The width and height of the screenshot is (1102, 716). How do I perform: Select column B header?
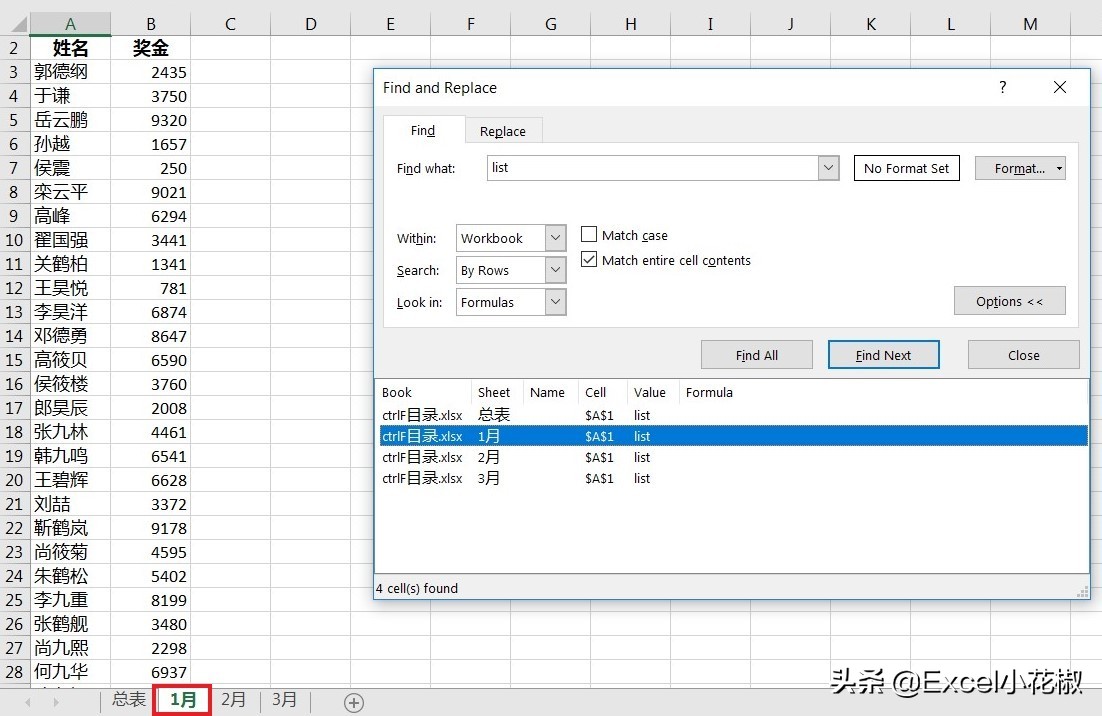pyautogui.click(x=150, y=25)
